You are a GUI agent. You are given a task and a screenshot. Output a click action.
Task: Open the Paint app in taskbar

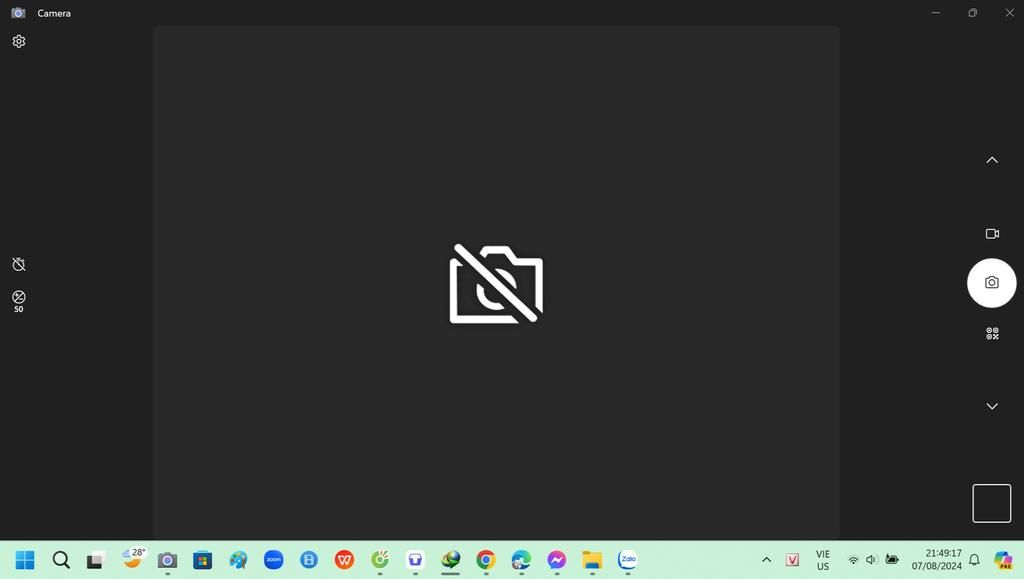click(x=238, y=560)
